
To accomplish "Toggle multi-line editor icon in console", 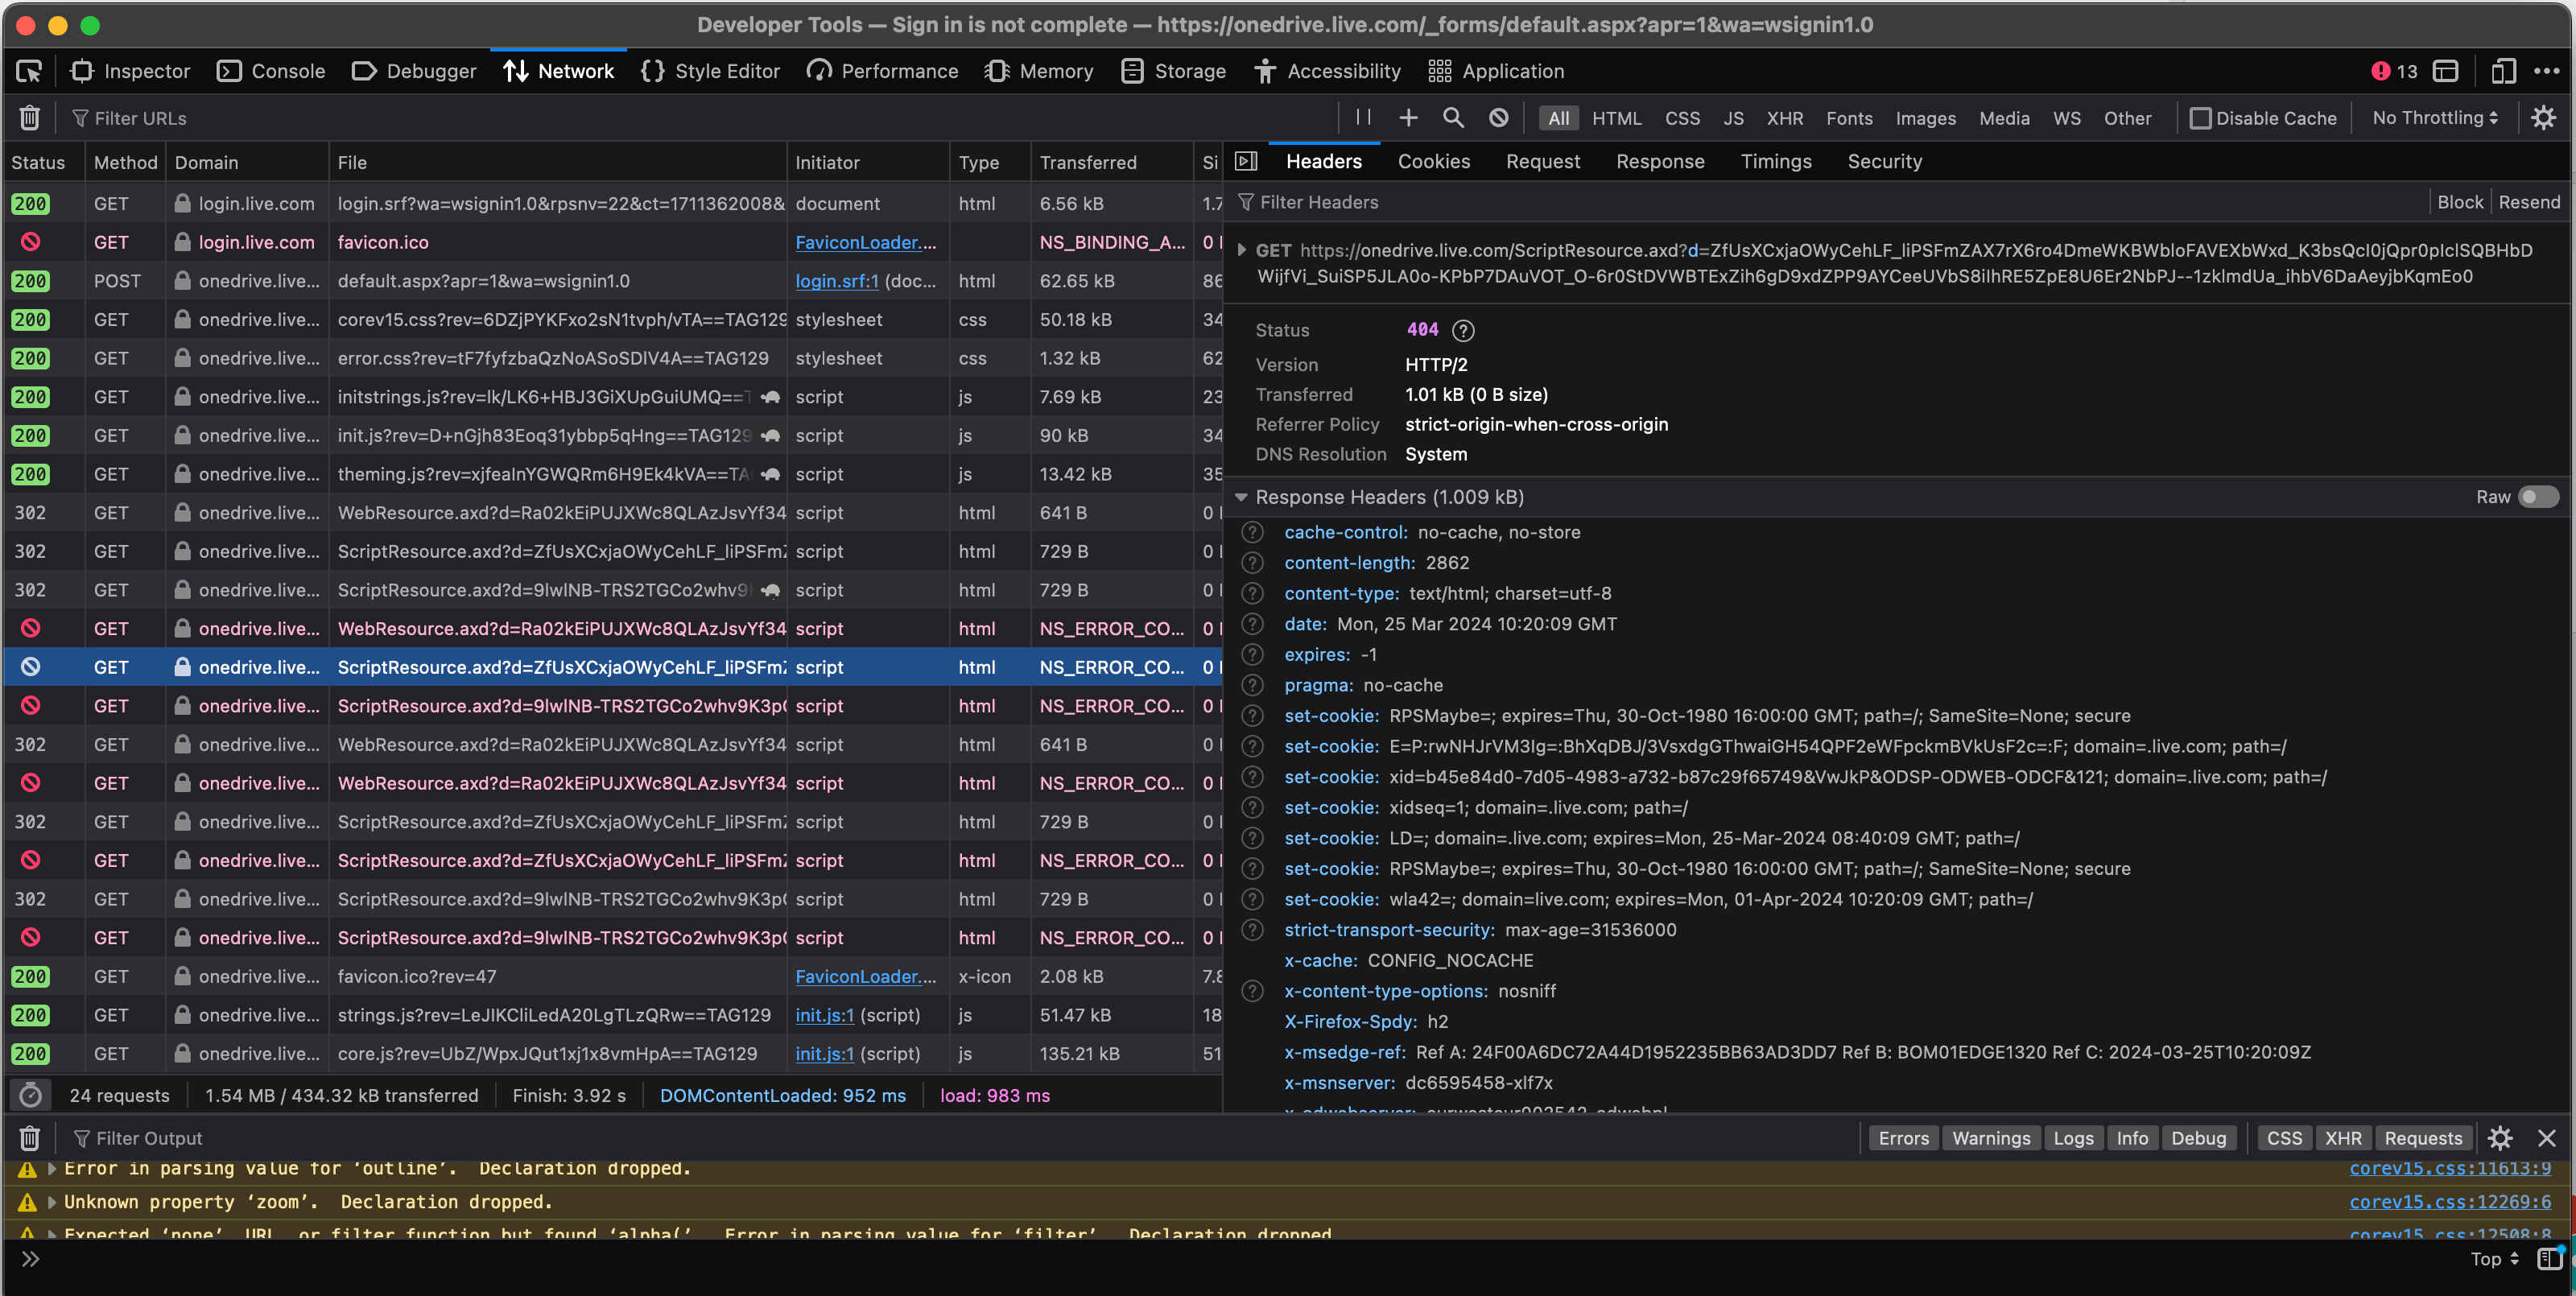I will point(2549,1259).
